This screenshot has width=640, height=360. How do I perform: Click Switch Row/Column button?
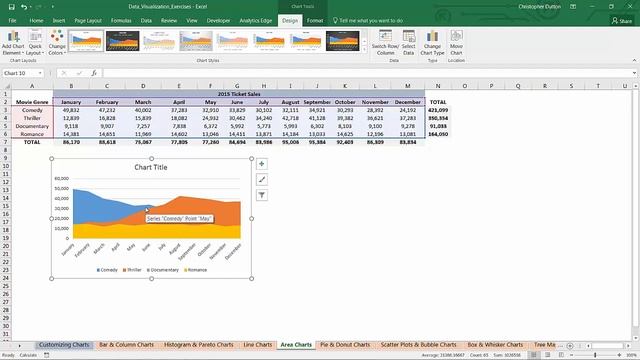[385, 42]
